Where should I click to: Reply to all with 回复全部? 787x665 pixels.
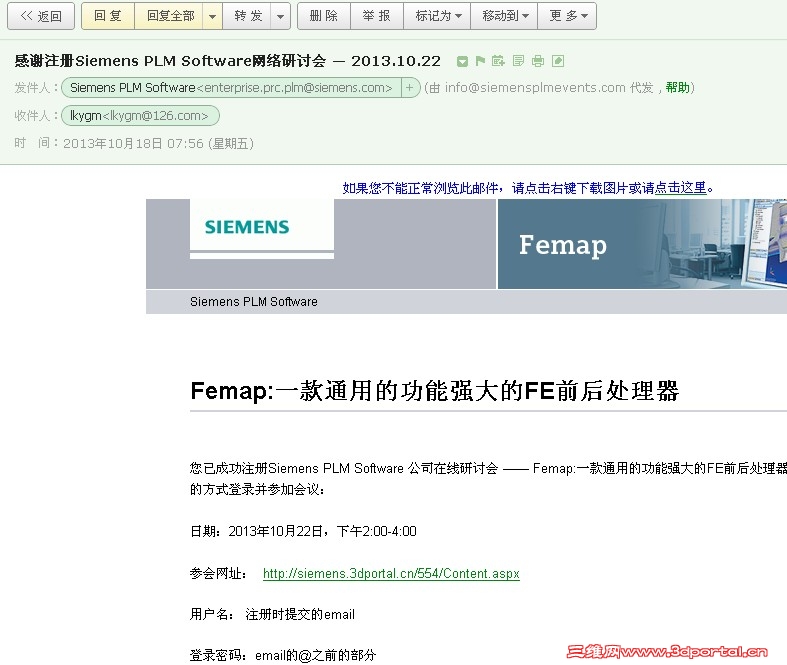pyautogui.click(x=169, y=16)
